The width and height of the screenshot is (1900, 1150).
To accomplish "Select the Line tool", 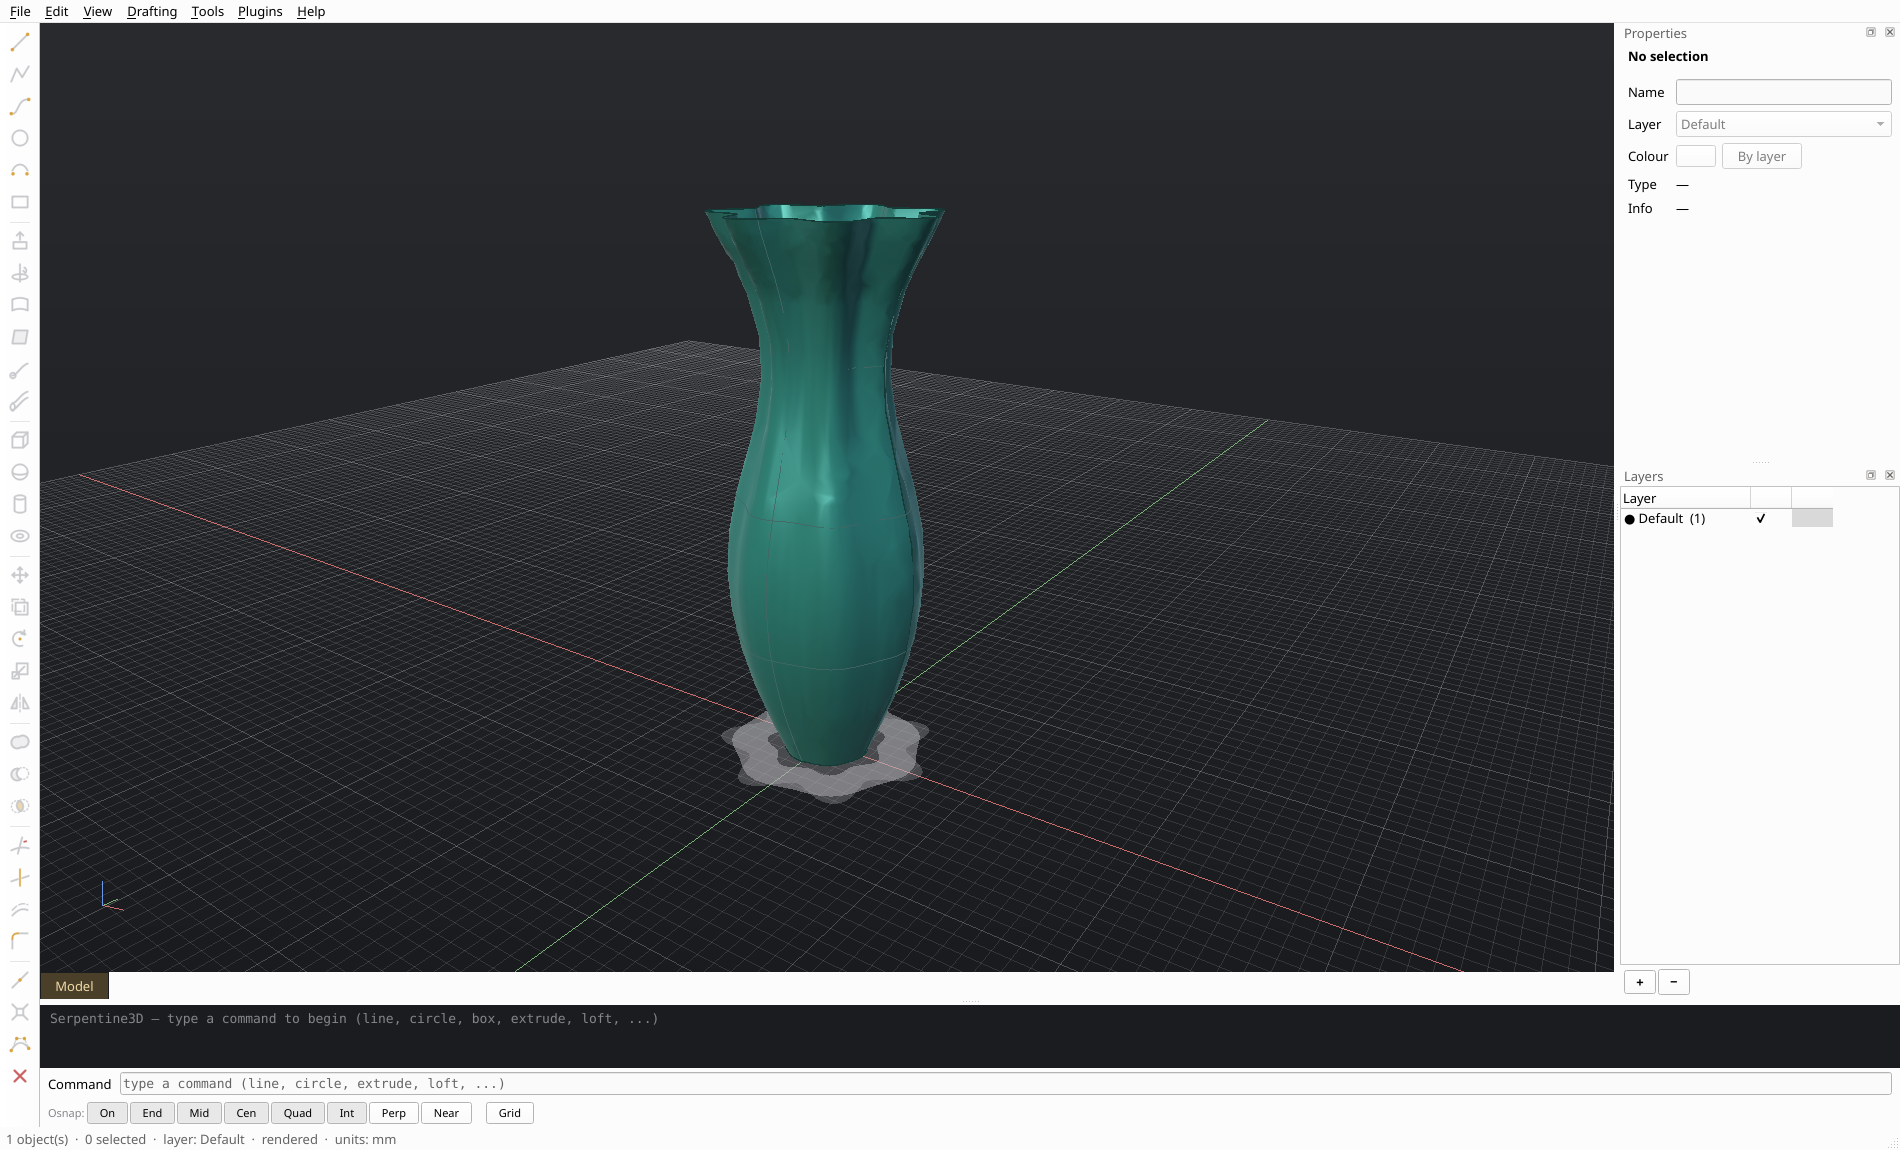I will 20,42.
